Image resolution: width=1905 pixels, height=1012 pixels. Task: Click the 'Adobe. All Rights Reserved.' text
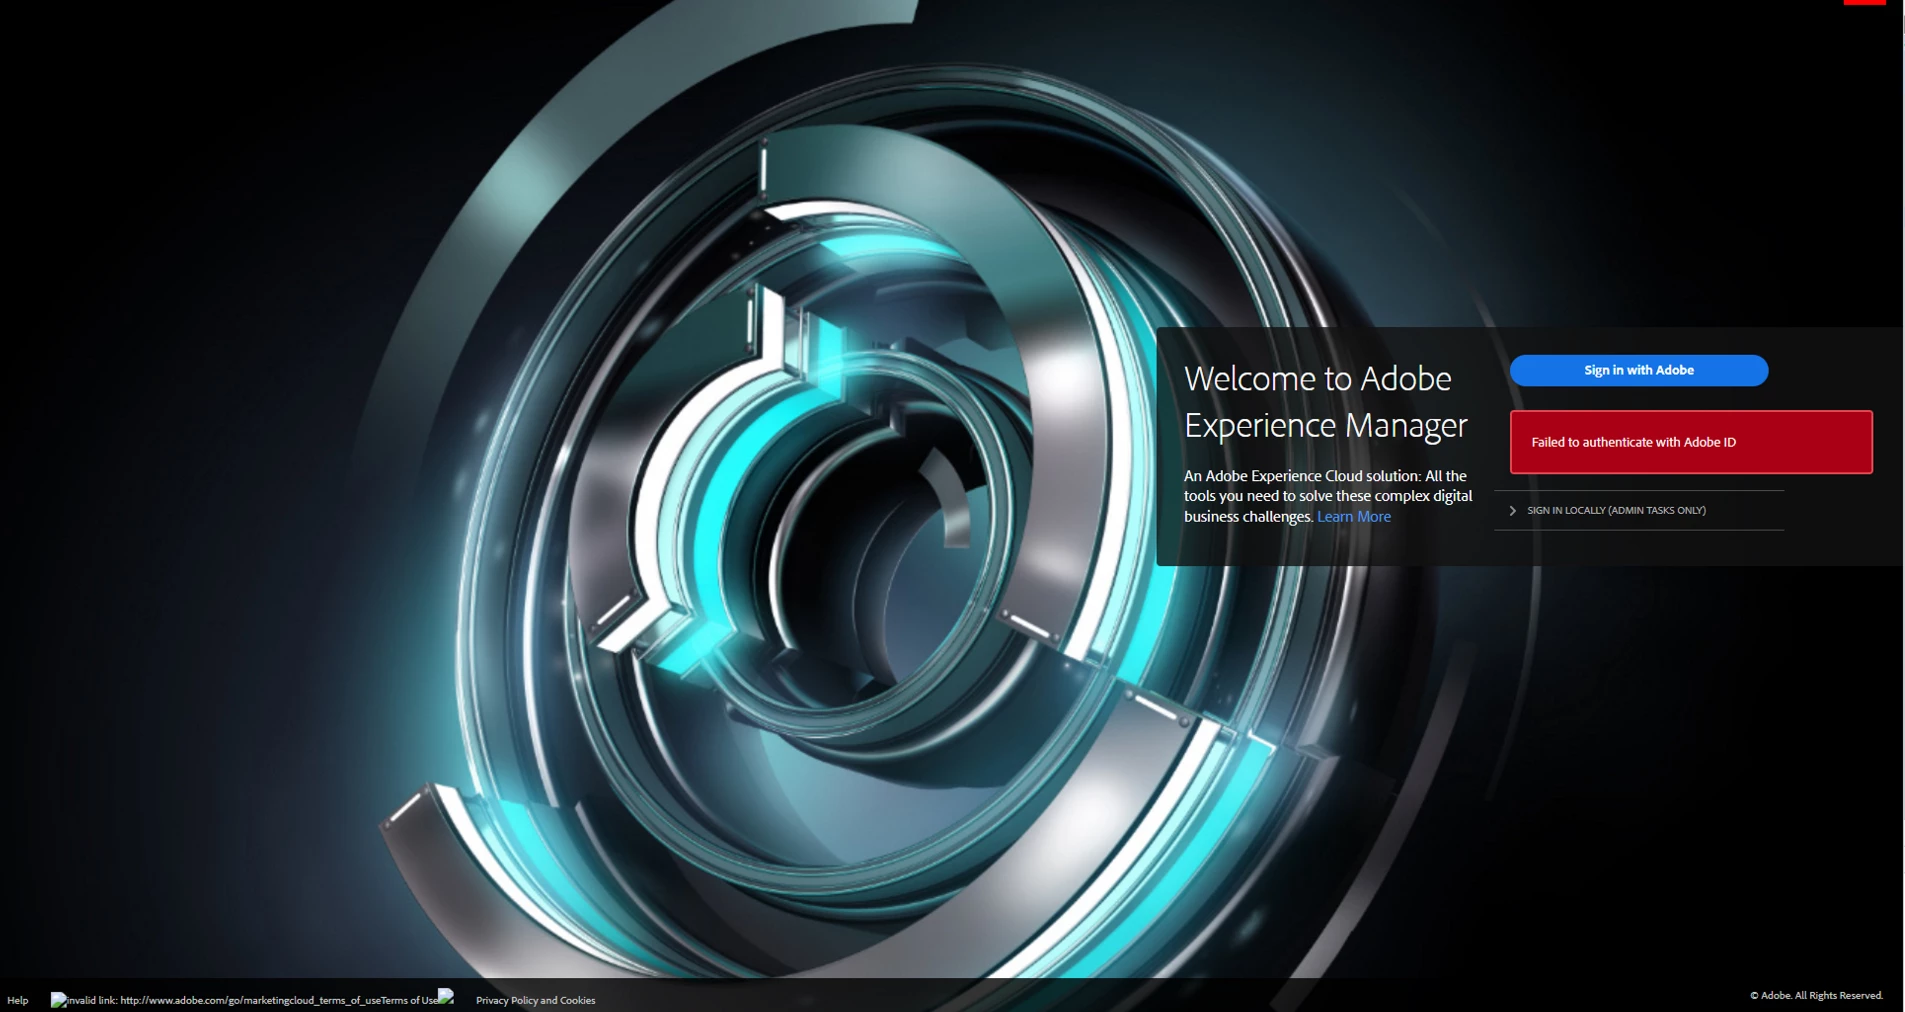click(x=1816, y=995)
